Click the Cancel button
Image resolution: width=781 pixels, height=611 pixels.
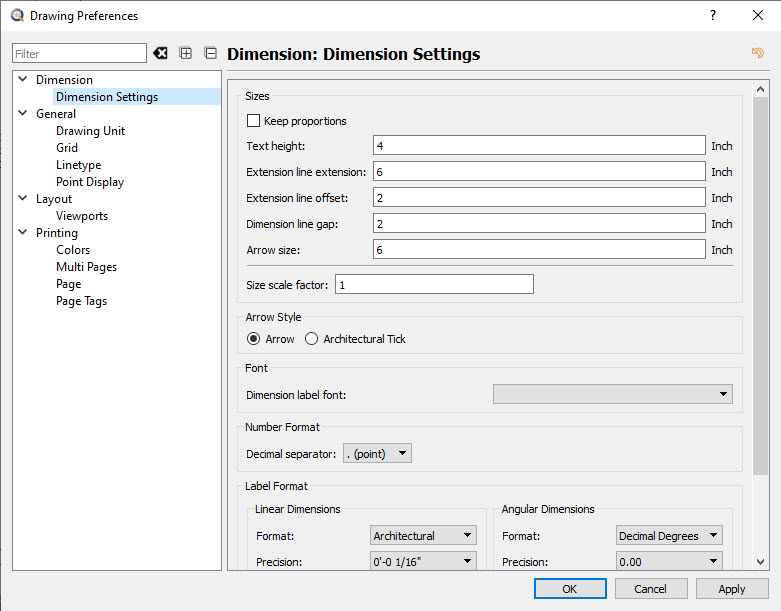click(x=650, y=589)
